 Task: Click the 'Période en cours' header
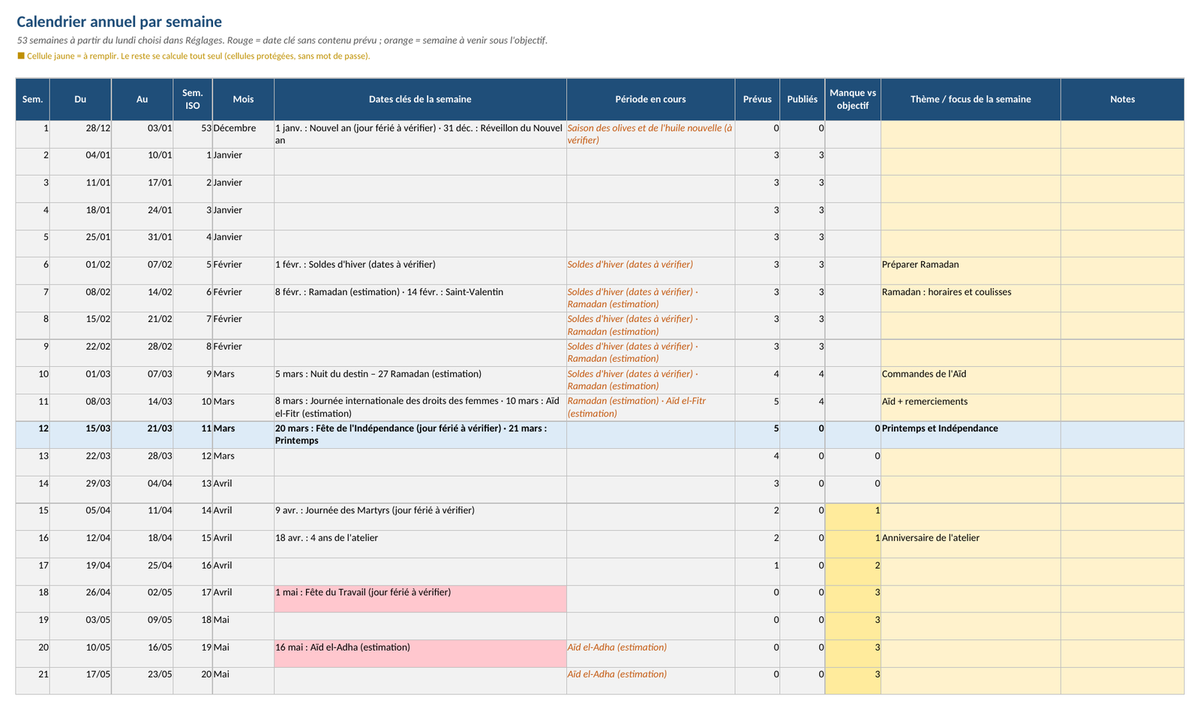pyautogui.click(x=651, y=99)
